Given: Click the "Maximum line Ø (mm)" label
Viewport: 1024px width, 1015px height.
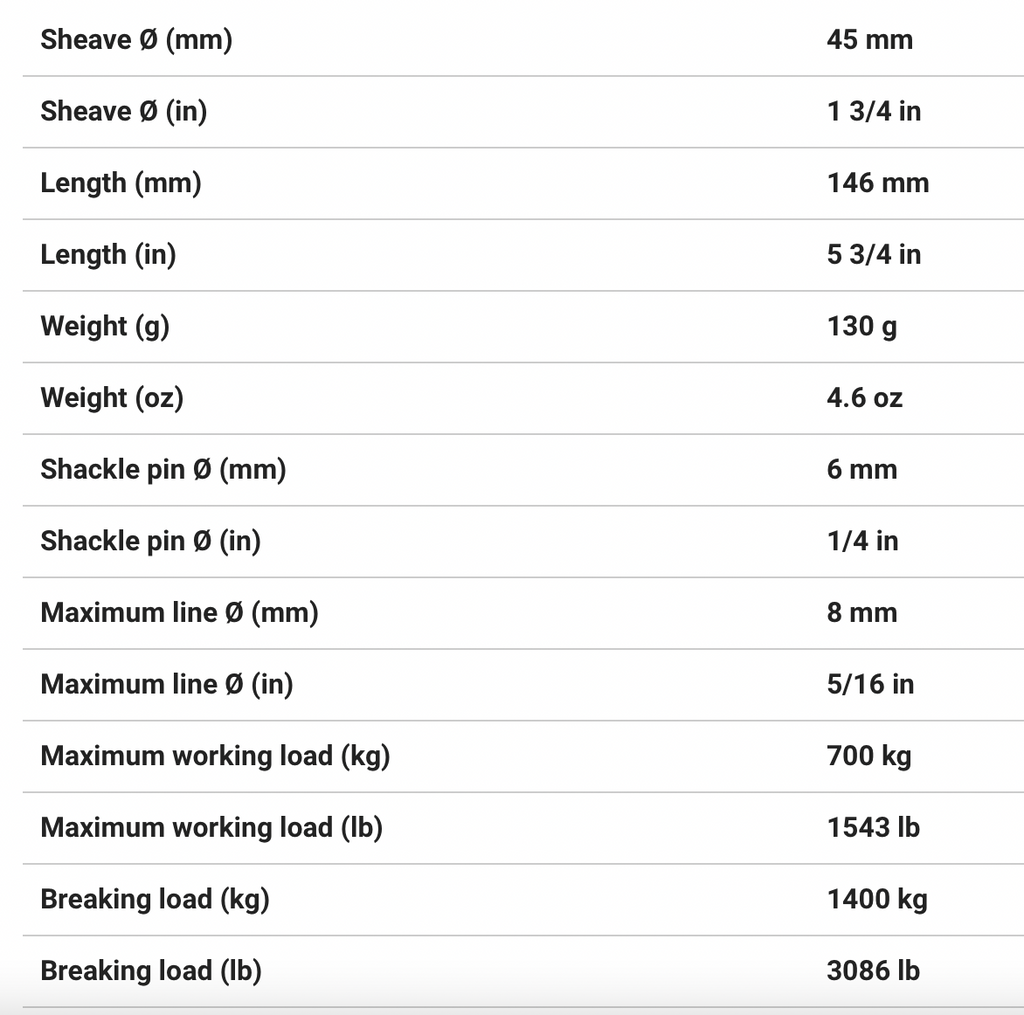Looking at the screenshot, I should click(x=179, y=613).
